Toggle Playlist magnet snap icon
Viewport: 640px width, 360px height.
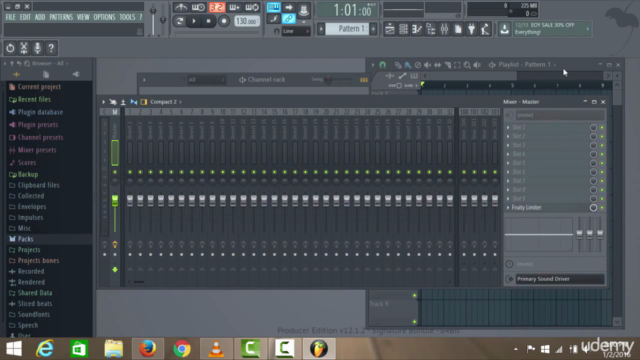(x=382, y=64)
